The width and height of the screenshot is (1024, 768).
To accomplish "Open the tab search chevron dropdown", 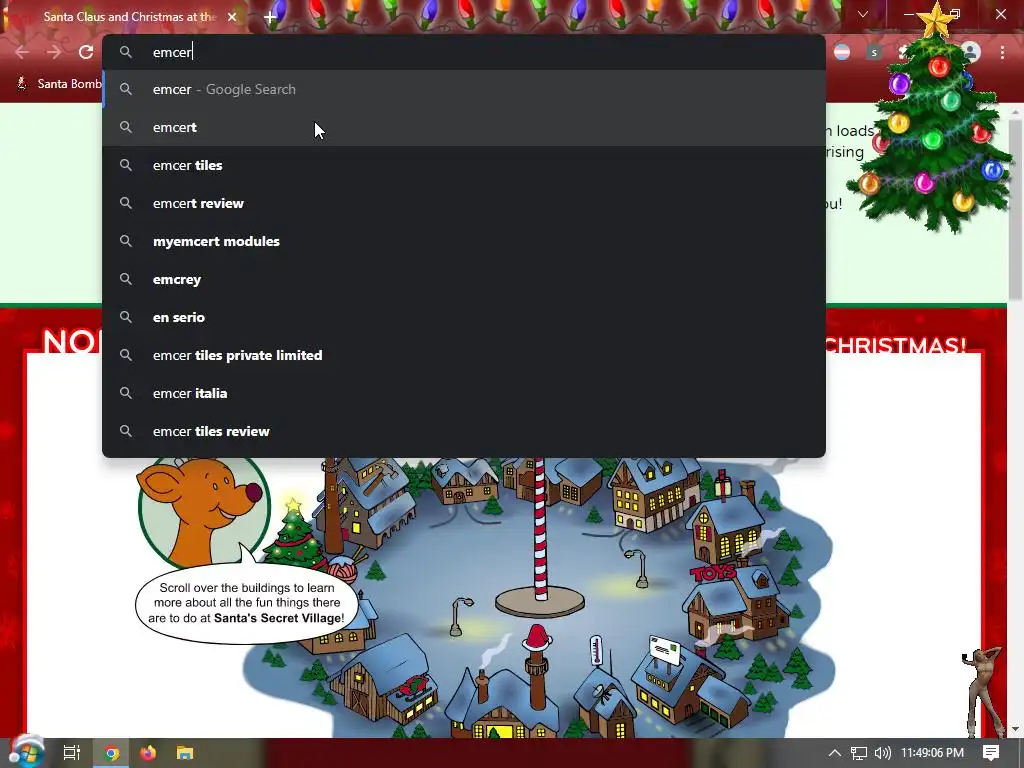I will (863, 14).
